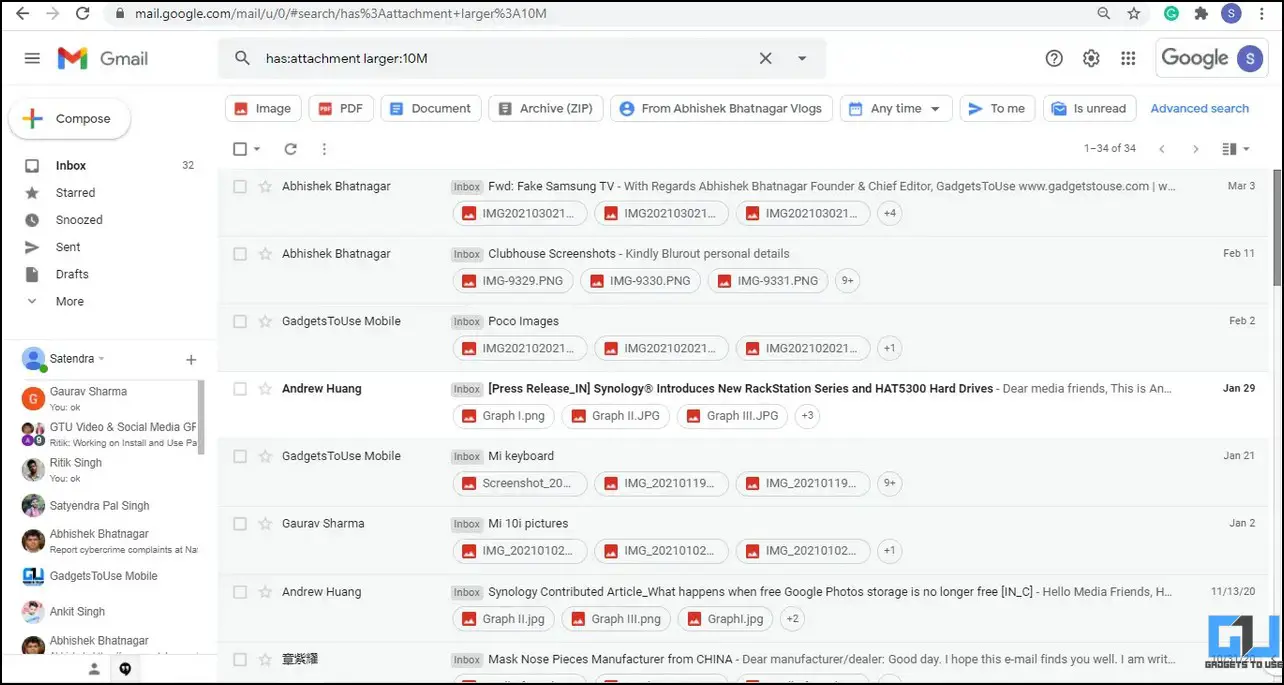Open Gmail support help icon
Image resolution: width=1284 pixels, height=685 pixels.
click(x=1054, y=59)
